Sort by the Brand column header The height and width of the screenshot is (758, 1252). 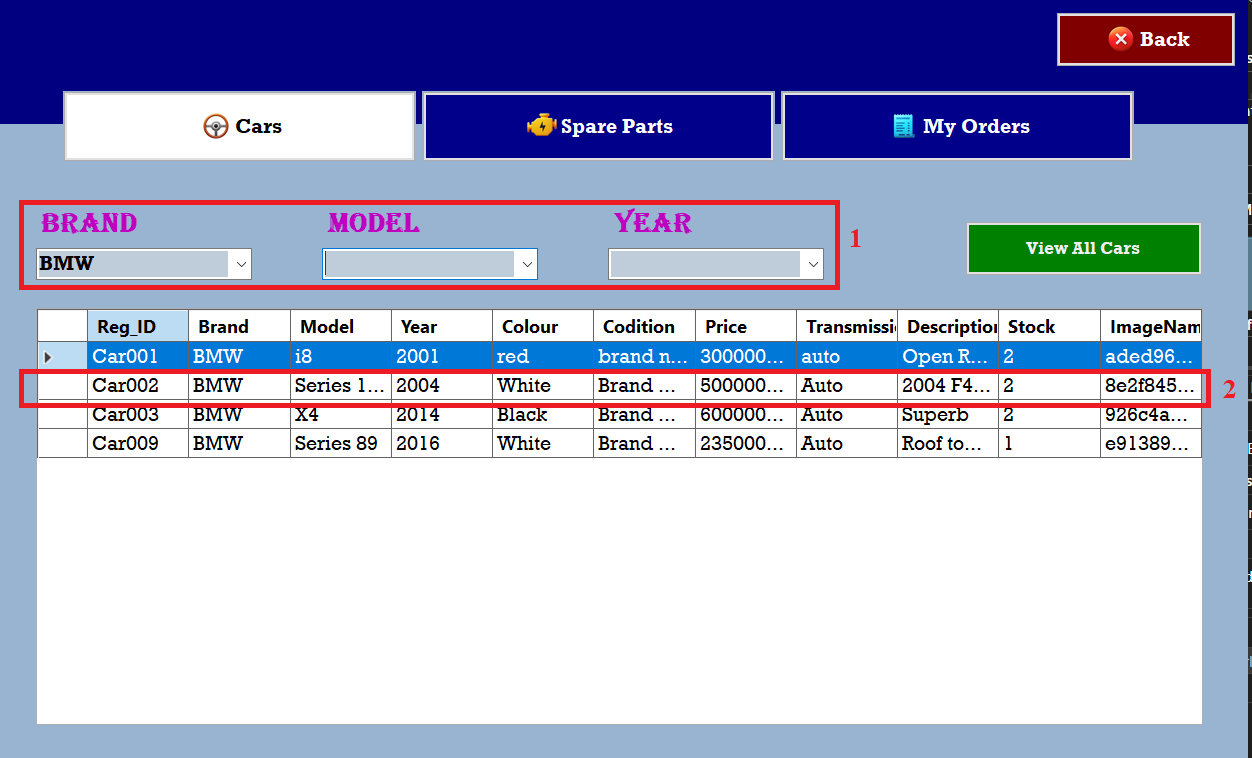pos(240,326)
